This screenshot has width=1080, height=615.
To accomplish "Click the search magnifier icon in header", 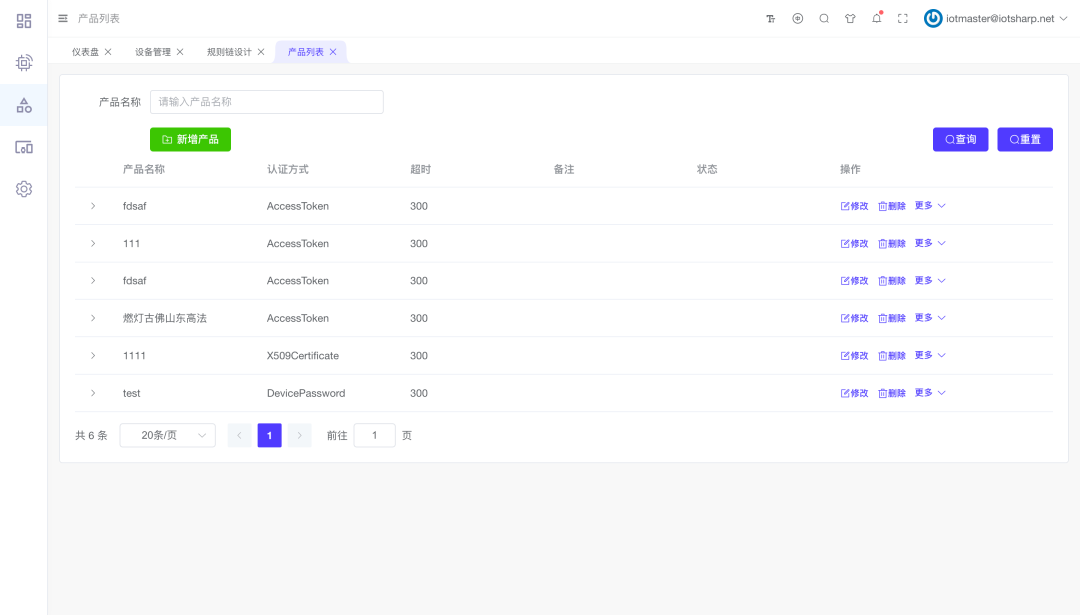I will coord(824,18).
